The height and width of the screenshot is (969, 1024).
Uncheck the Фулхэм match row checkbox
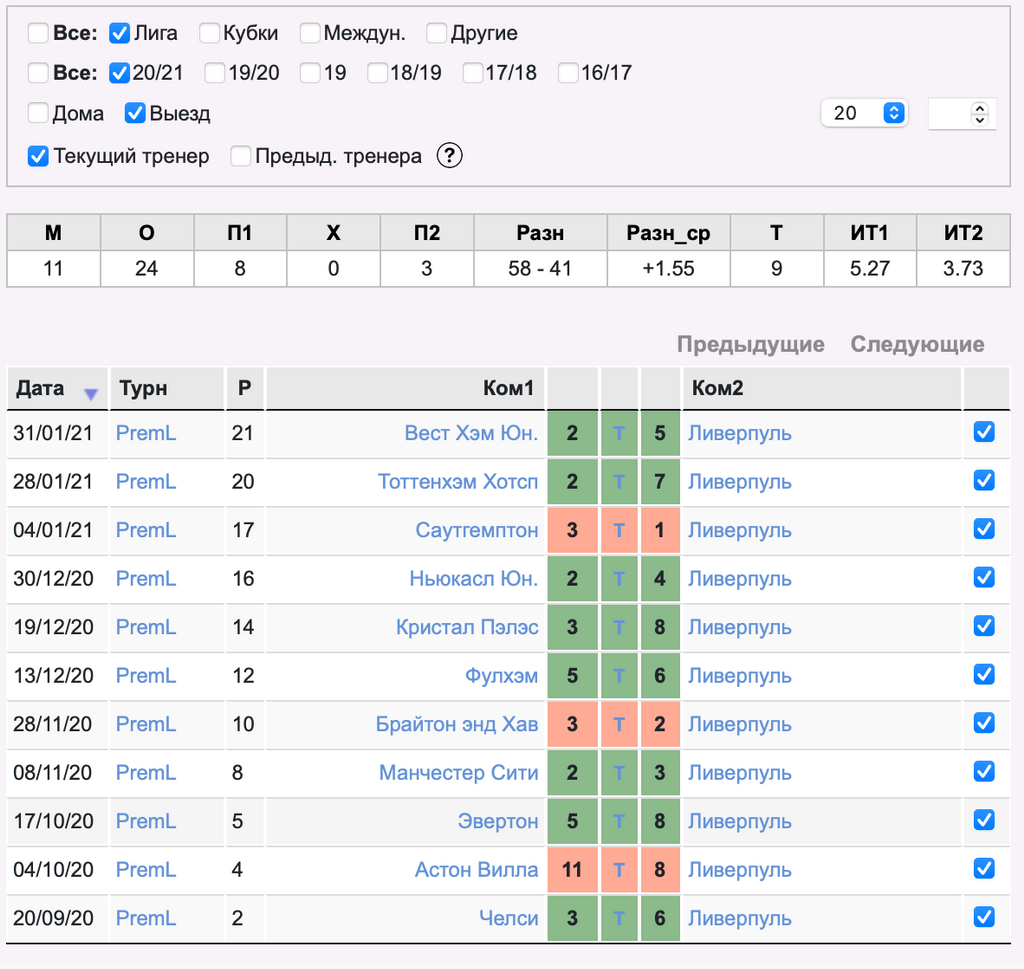pos(984,674)
